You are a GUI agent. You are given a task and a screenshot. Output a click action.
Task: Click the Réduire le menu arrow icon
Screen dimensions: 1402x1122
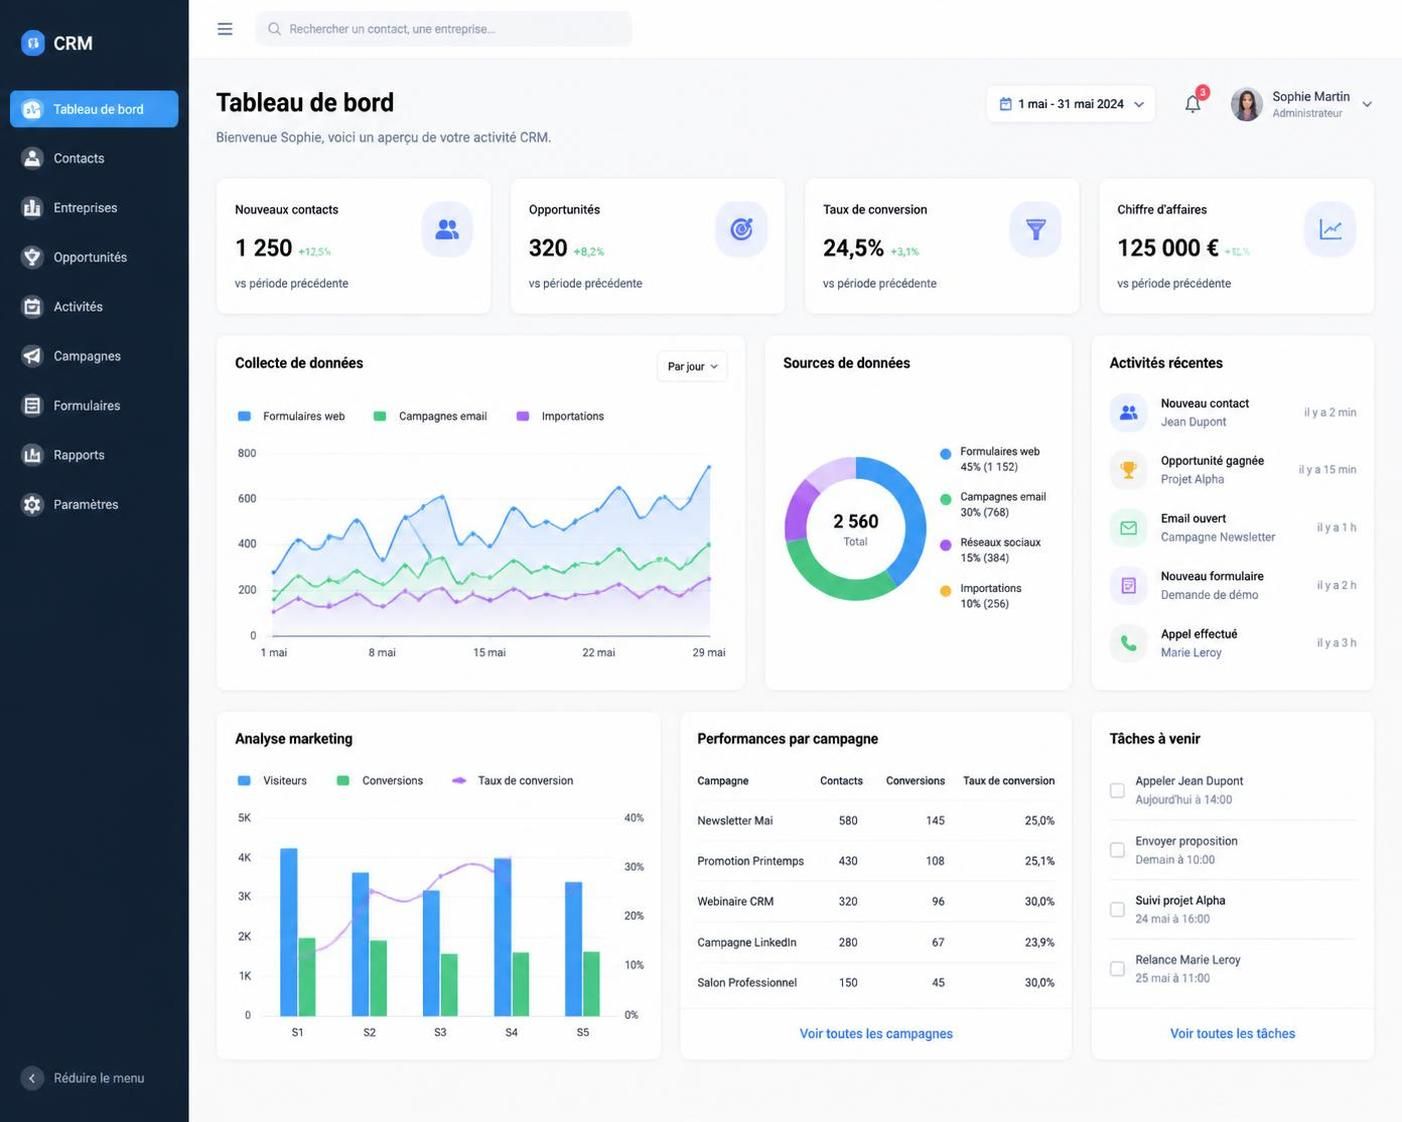32,1078
